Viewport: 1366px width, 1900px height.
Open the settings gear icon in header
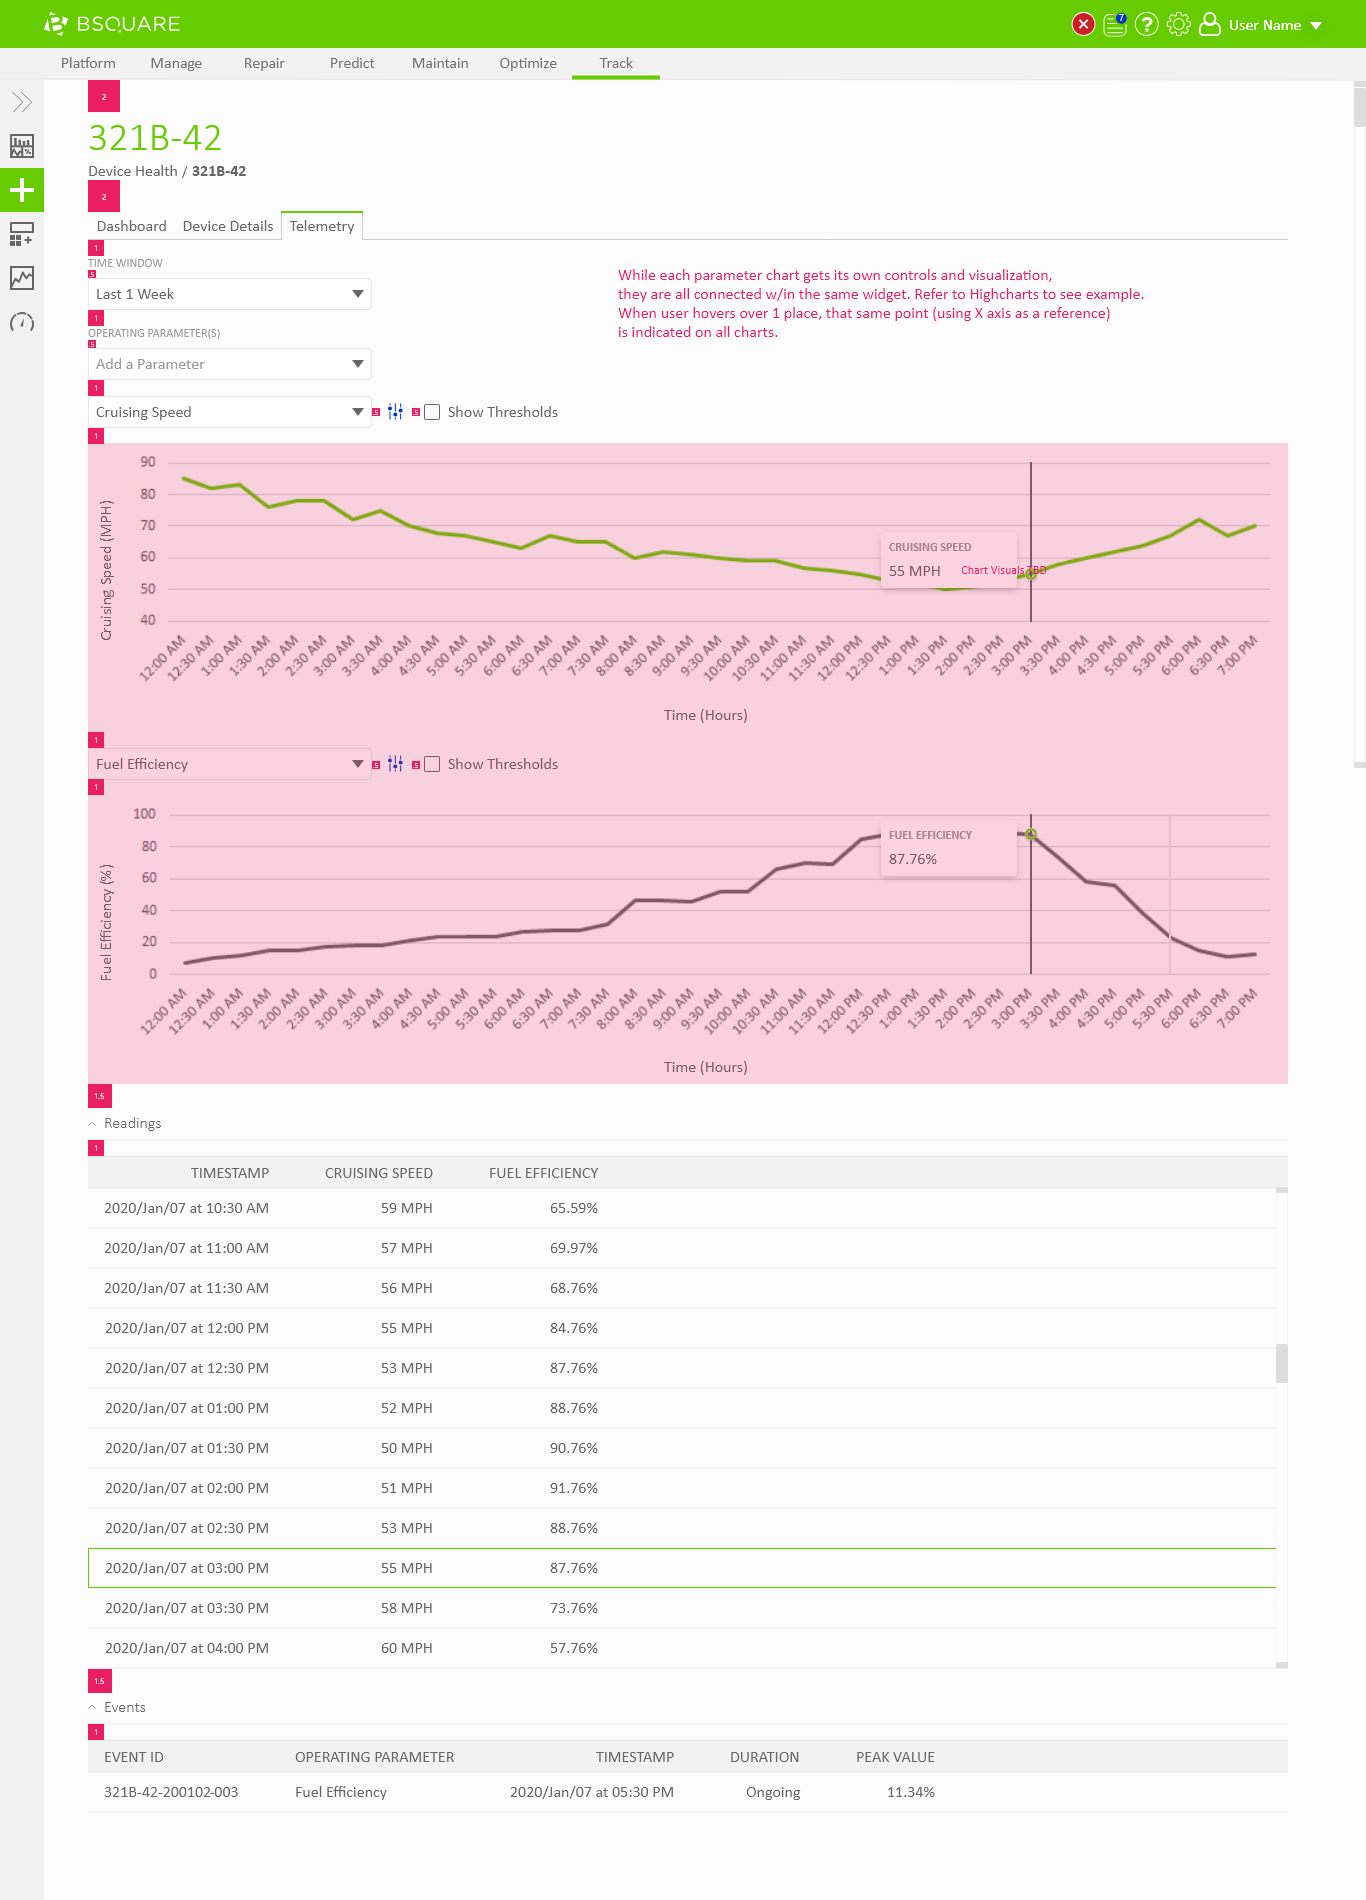click(1179, 24)
